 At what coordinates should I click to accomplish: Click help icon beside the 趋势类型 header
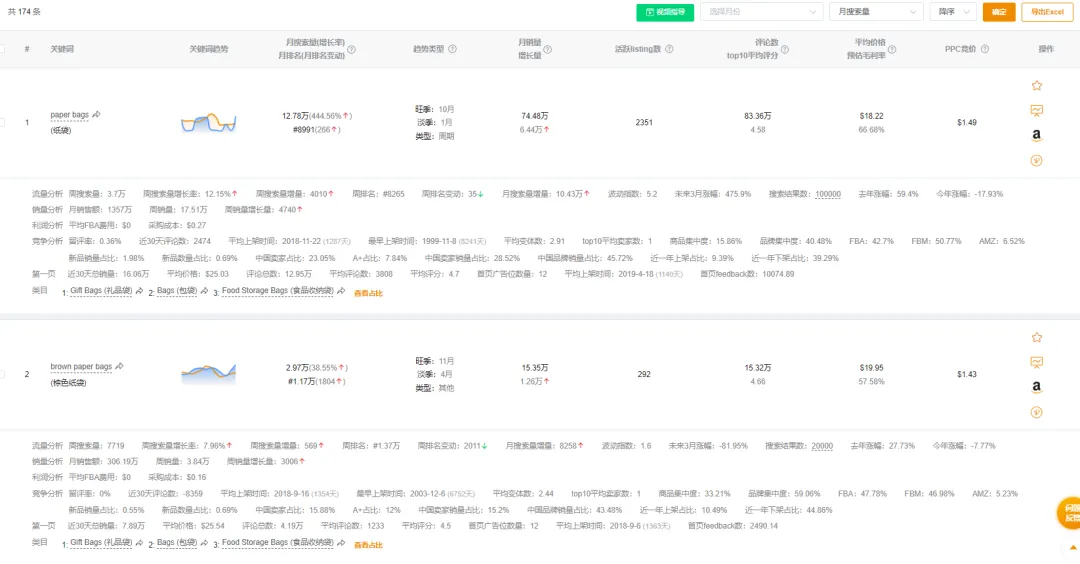(x=453, y=49)
